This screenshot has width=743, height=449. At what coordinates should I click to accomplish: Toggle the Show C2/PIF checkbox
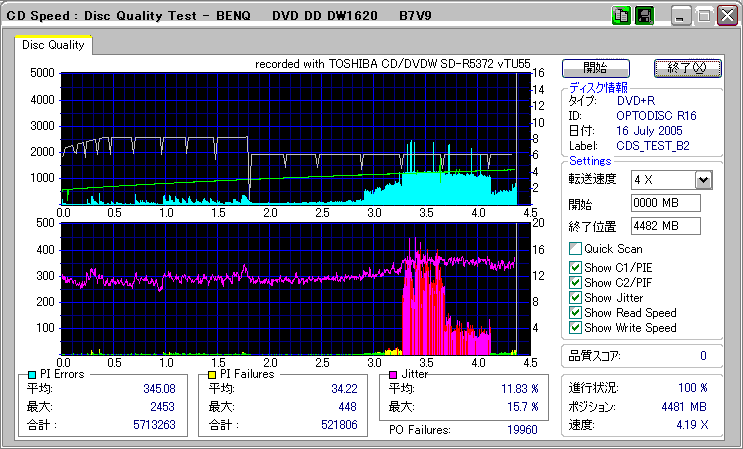575,282
